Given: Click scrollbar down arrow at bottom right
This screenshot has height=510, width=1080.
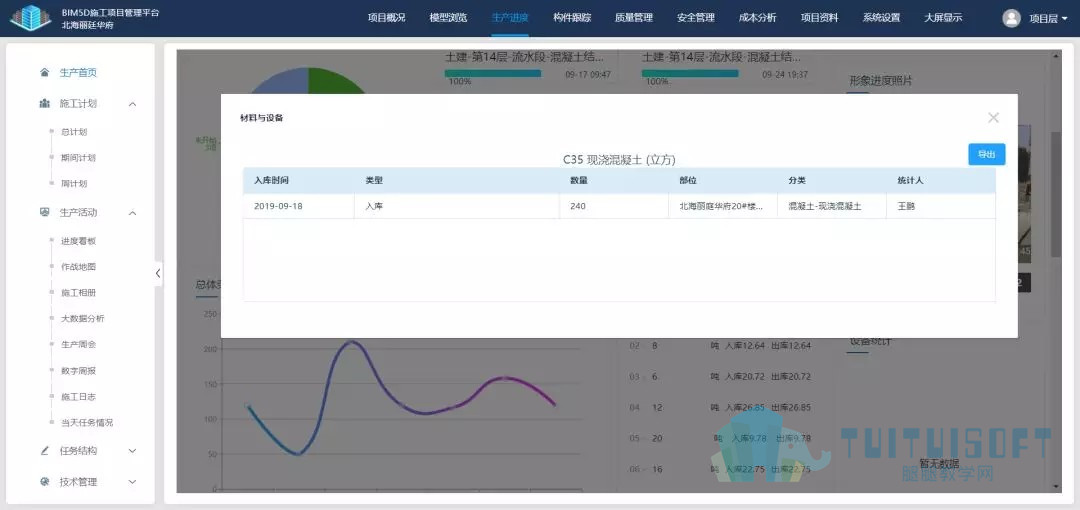Looking at the screenshot, I should tap(1056, 487).
